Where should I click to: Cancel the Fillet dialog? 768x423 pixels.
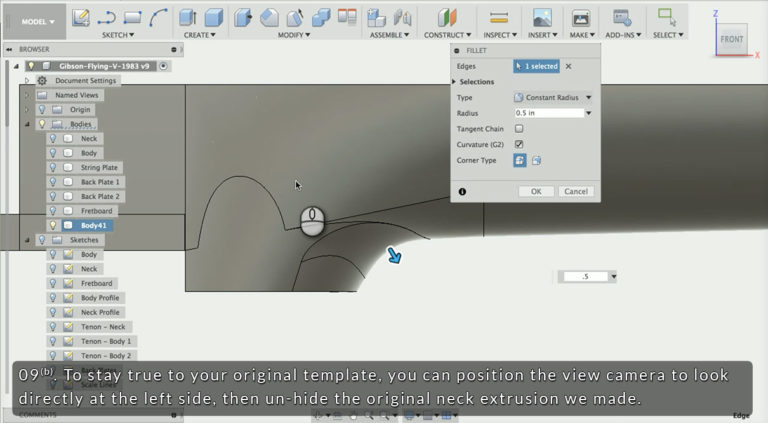point(575,191)
